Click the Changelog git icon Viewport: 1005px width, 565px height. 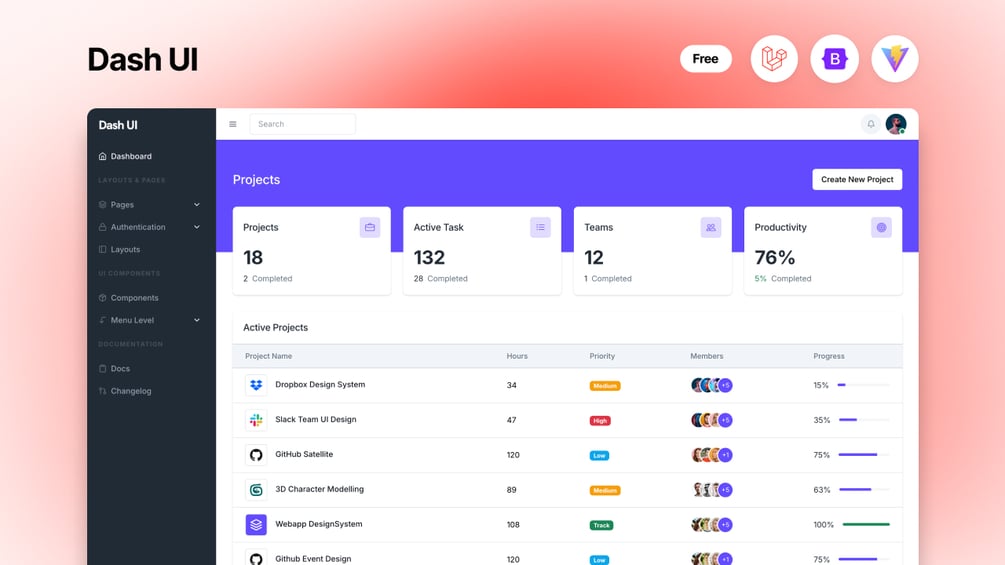[103, 391]
